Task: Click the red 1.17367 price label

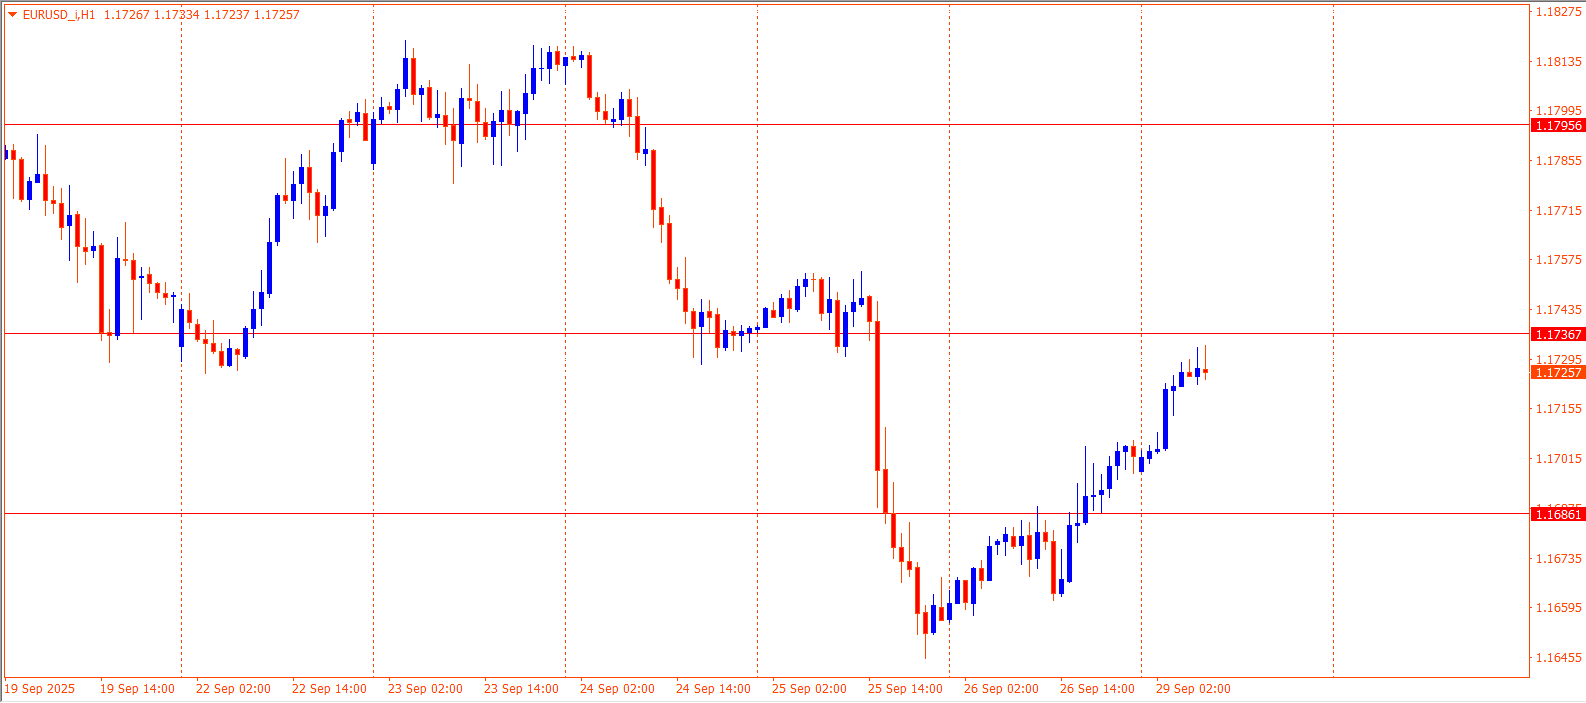Action: (x=1558, y=334)
